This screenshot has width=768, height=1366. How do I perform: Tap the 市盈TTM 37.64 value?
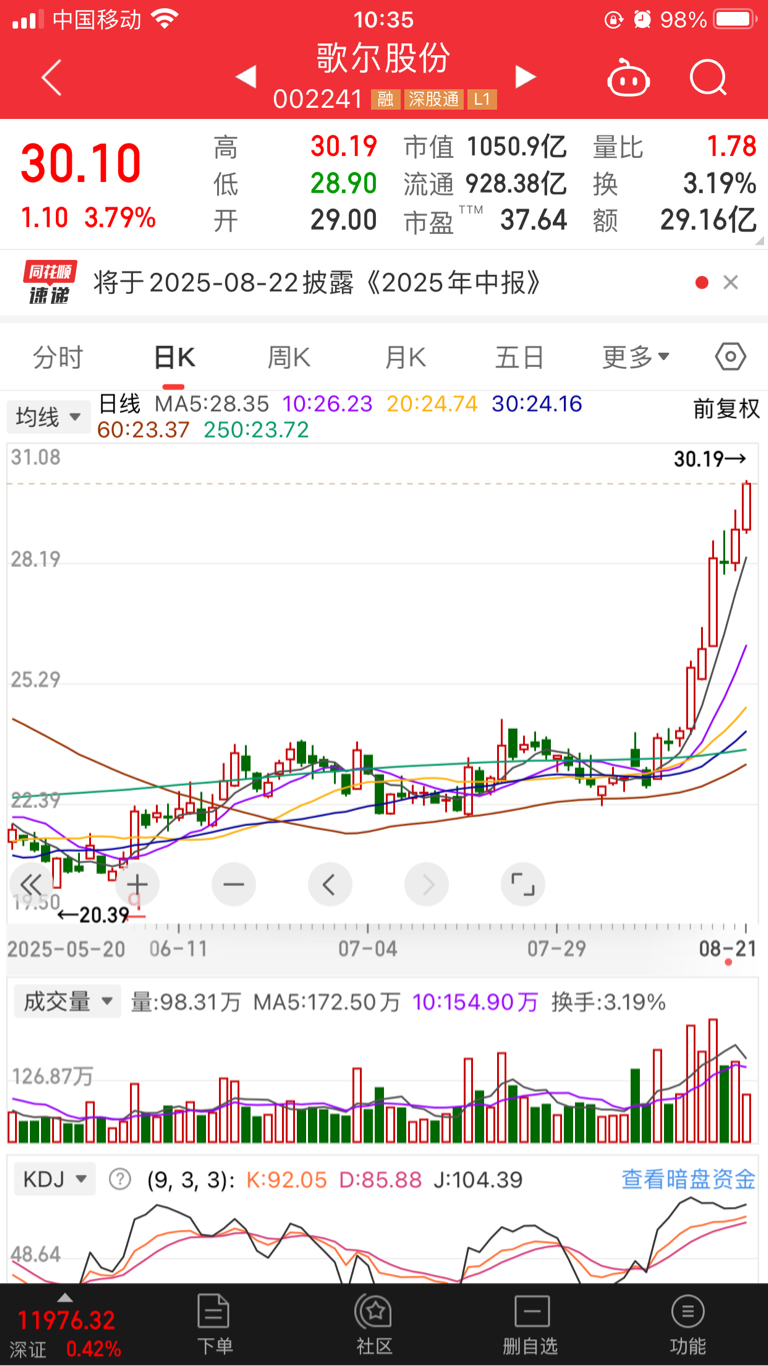[x=485, y=220]
